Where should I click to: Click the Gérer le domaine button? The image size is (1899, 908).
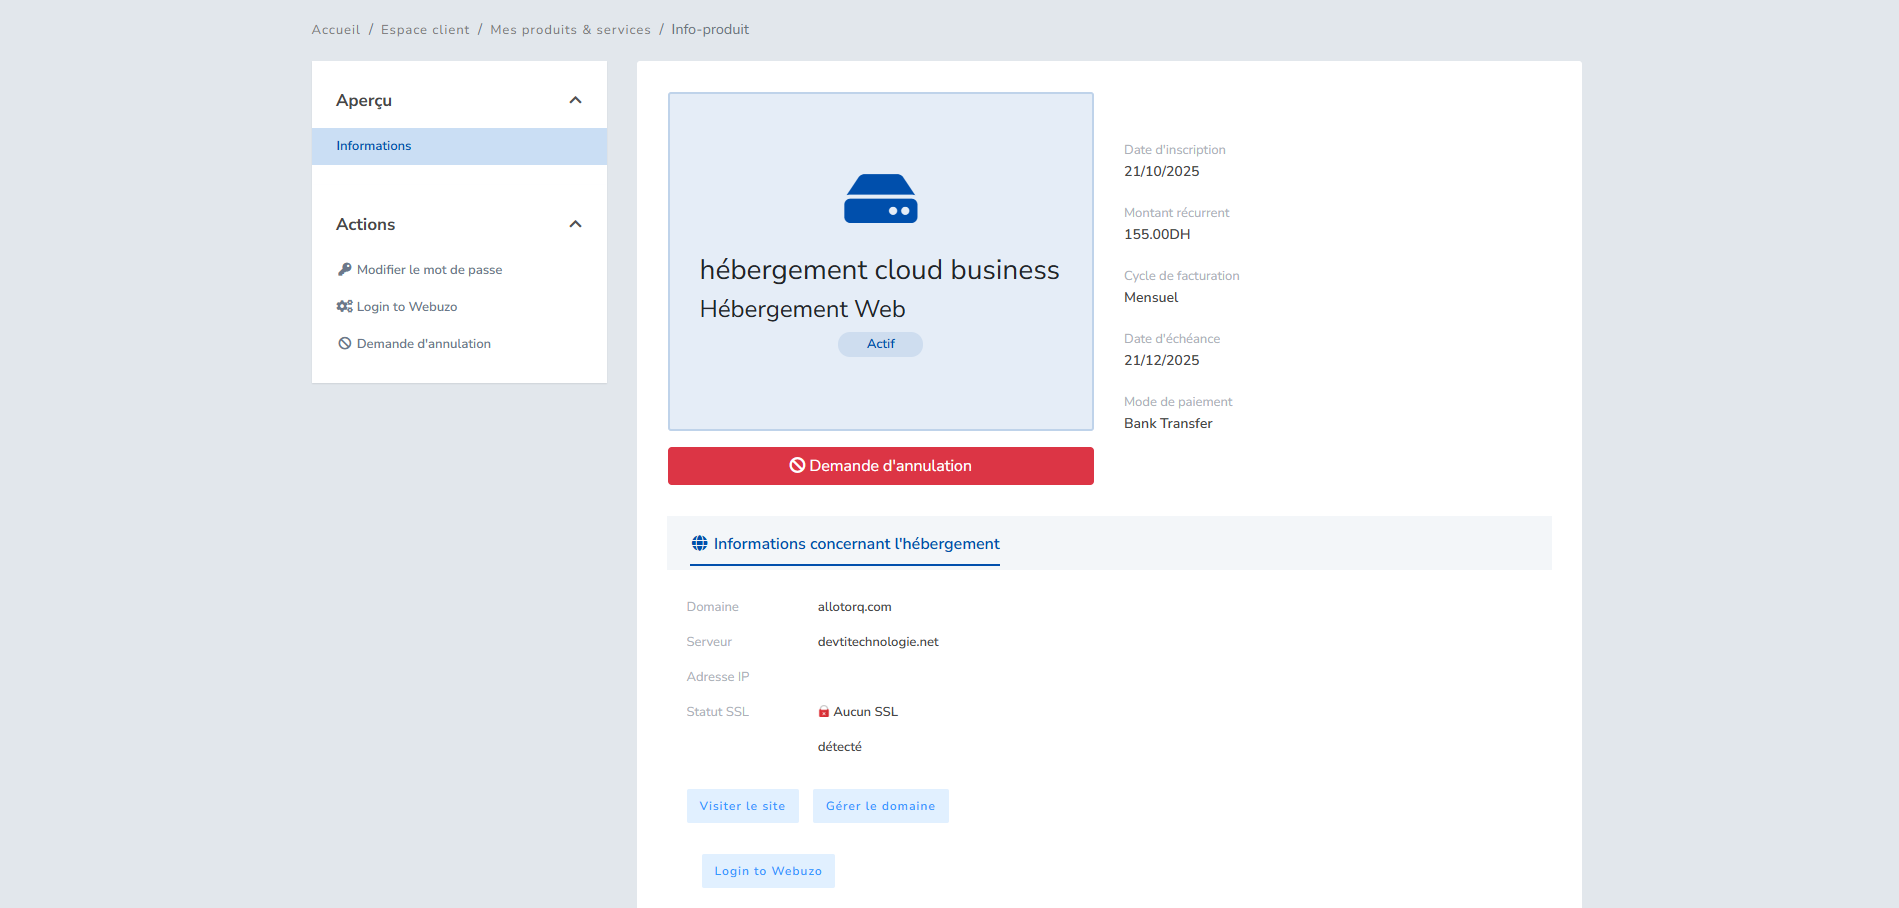(x=880, y=806)
